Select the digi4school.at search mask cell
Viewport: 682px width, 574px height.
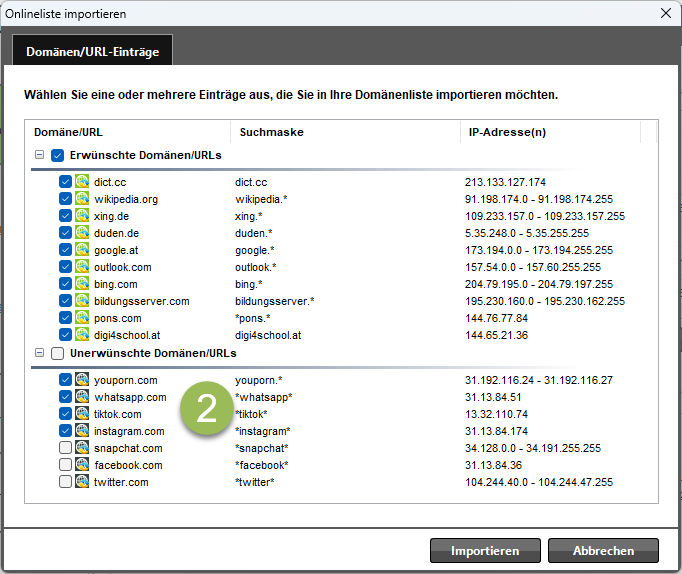(268, 335)
